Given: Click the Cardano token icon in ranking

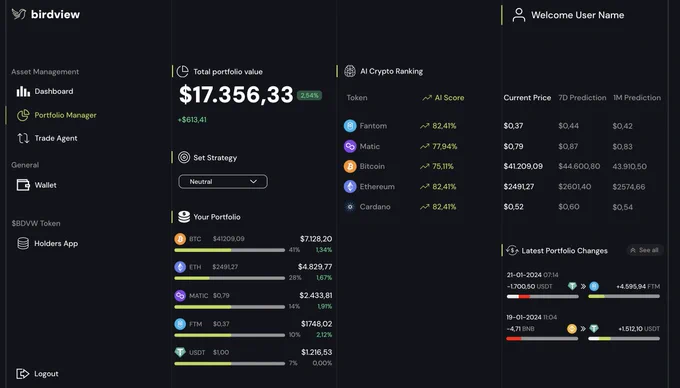Looking at the screenshot, I should coord(350,207).
